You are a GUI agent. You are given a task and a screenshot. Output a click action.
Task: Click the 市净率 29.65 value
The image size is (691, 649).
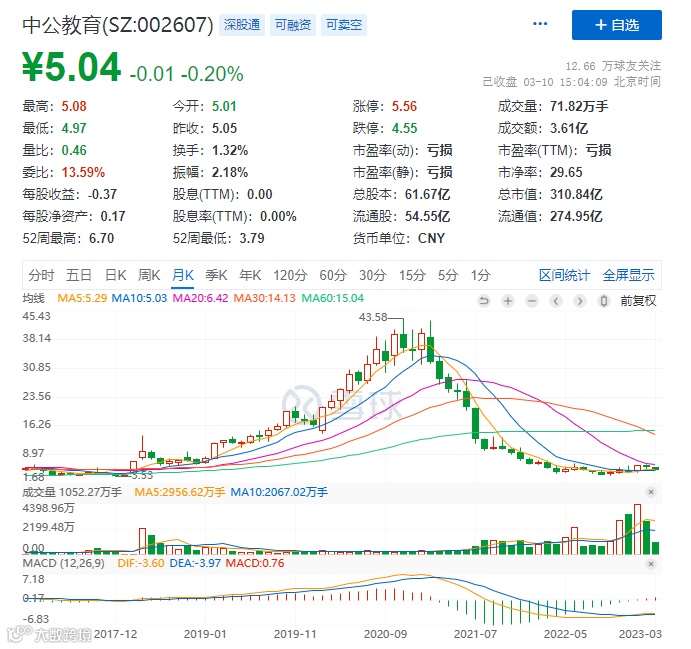click(x=566, y=172)
